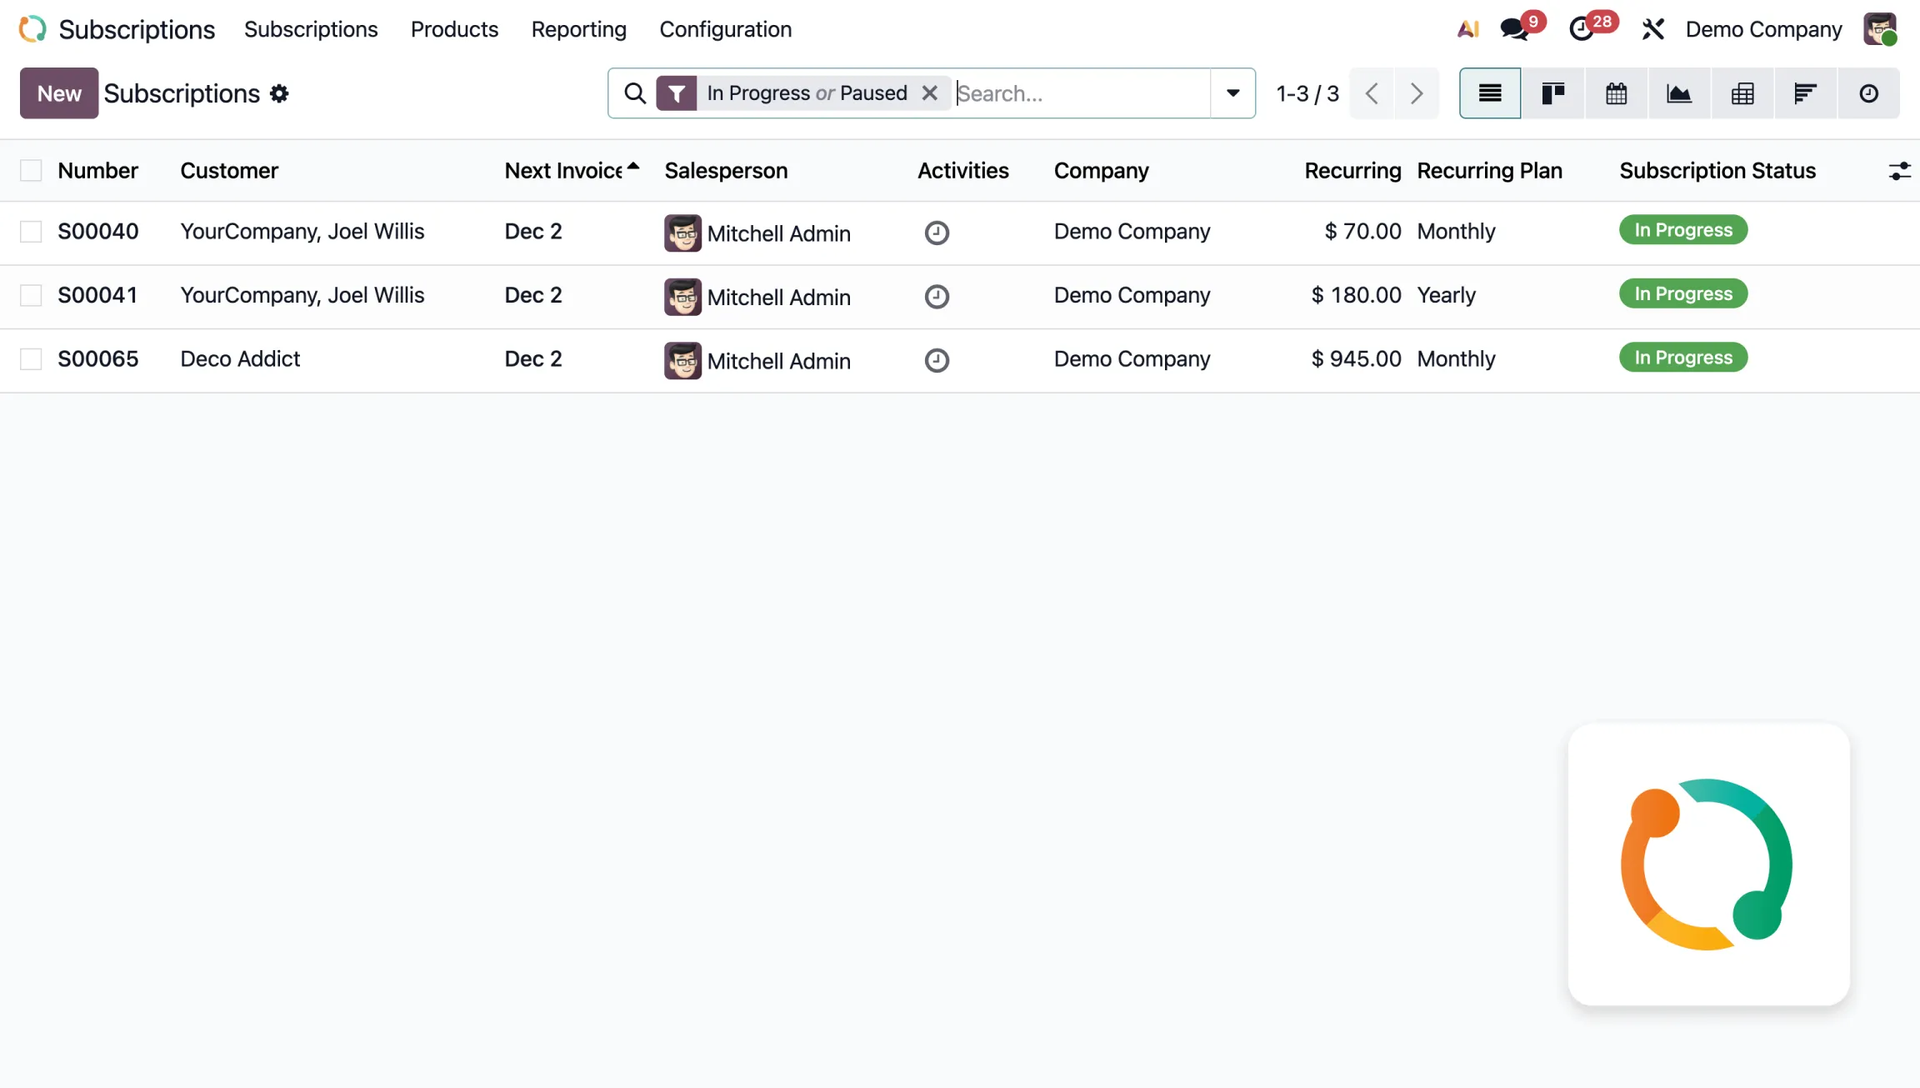This screenshot has width=1920, height=1088.
Task: Open activity clock for S00040
Action: (x=937, y=233)
